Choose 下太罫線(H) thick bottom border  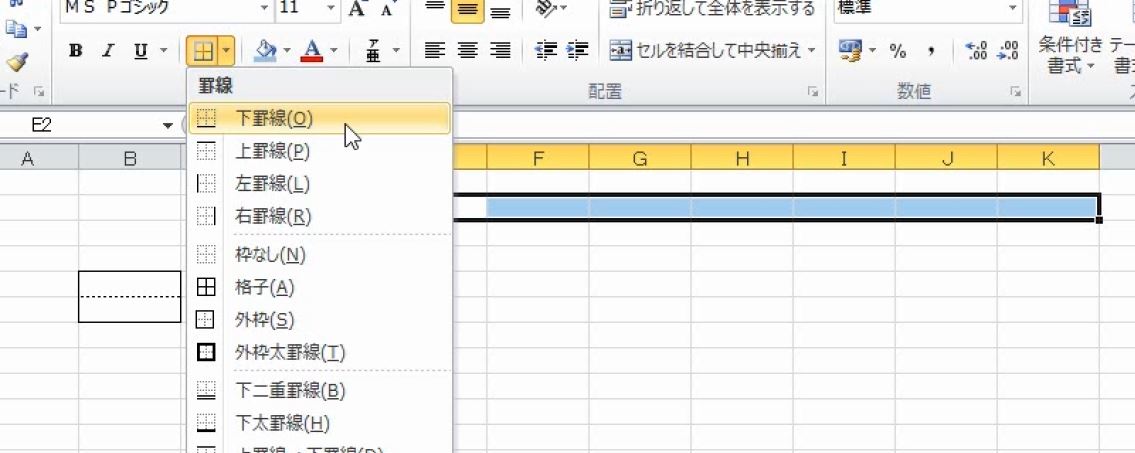pyautogui.click(x=319, y=423)
